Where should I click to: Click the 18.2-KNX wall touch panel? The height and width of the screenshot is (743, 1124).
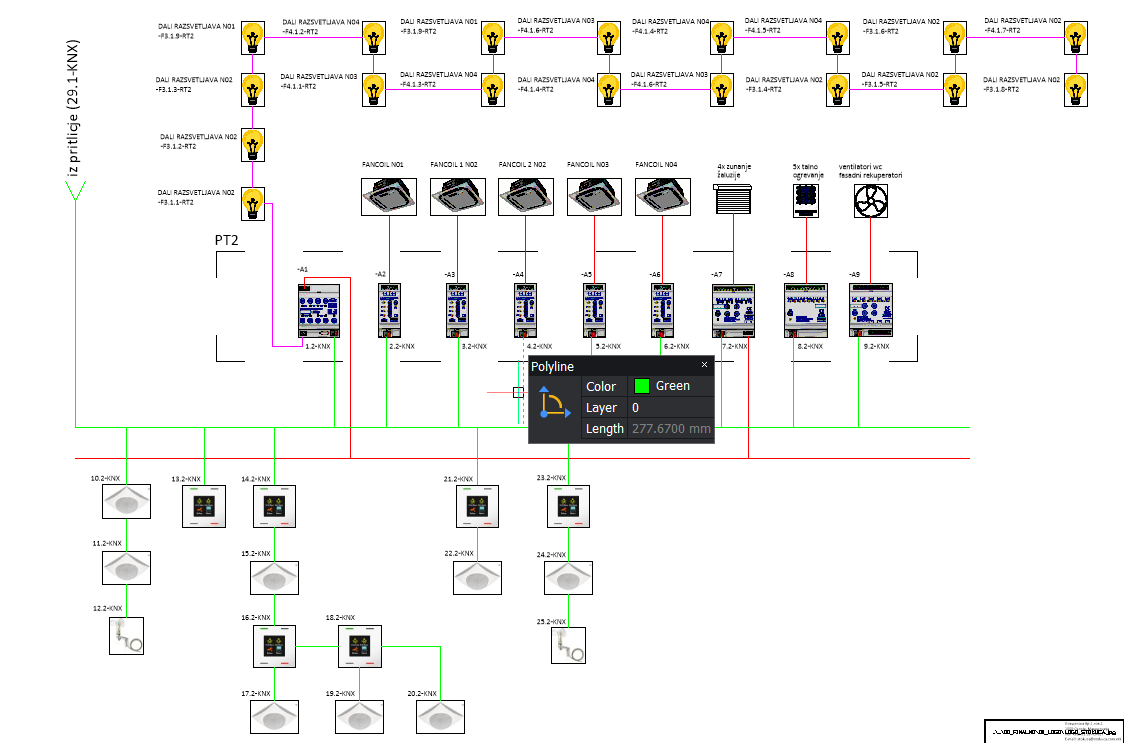point(360,648)
